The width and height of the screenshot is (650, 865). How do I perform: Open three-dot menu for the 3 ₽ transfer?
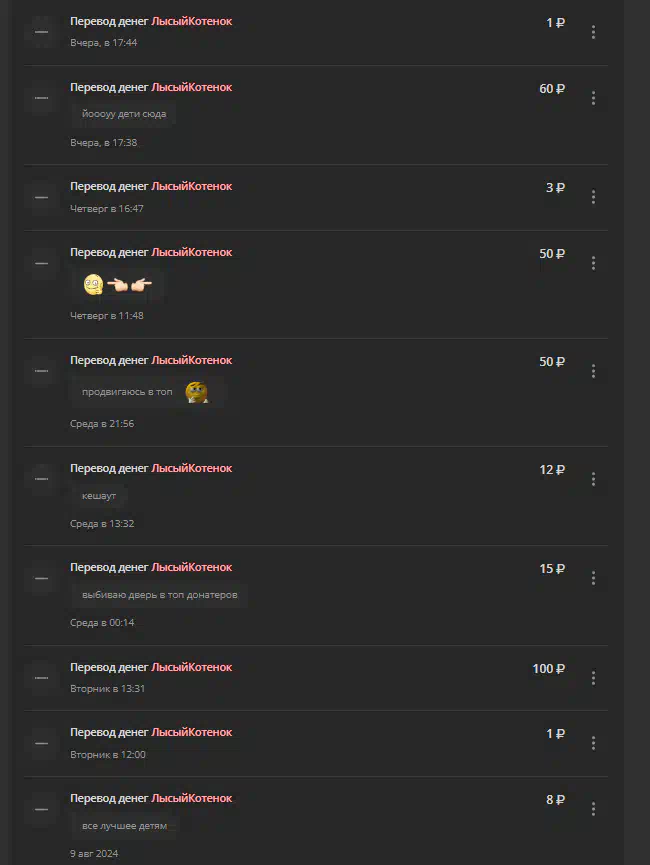click(593, 197)
